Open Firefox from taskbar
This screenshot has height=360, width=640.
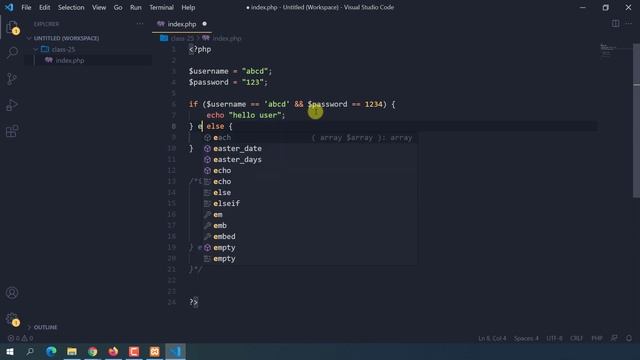(x=113, y=351)
